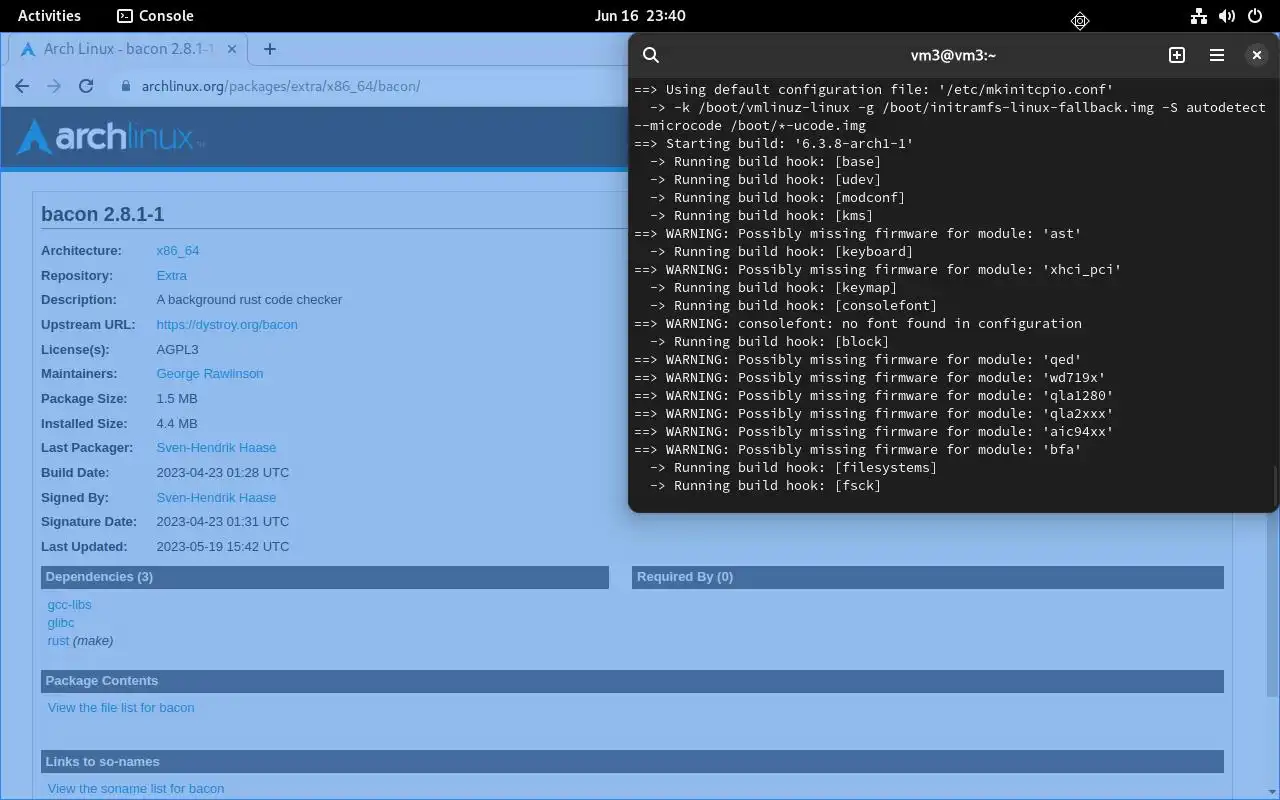Click the Build Date value 2023-04-23 01:28 UTC
1280x800 pixels.
(223, 472)
